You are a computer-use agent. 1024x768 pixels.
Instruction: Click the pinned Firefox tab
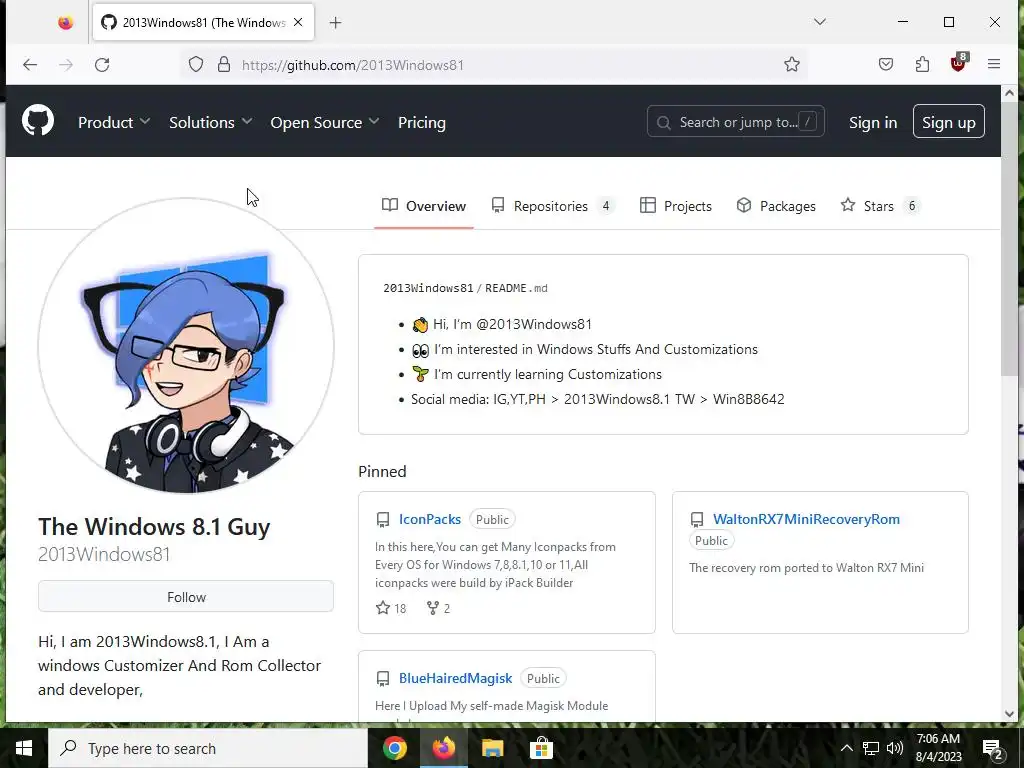[x=65, y=23]
